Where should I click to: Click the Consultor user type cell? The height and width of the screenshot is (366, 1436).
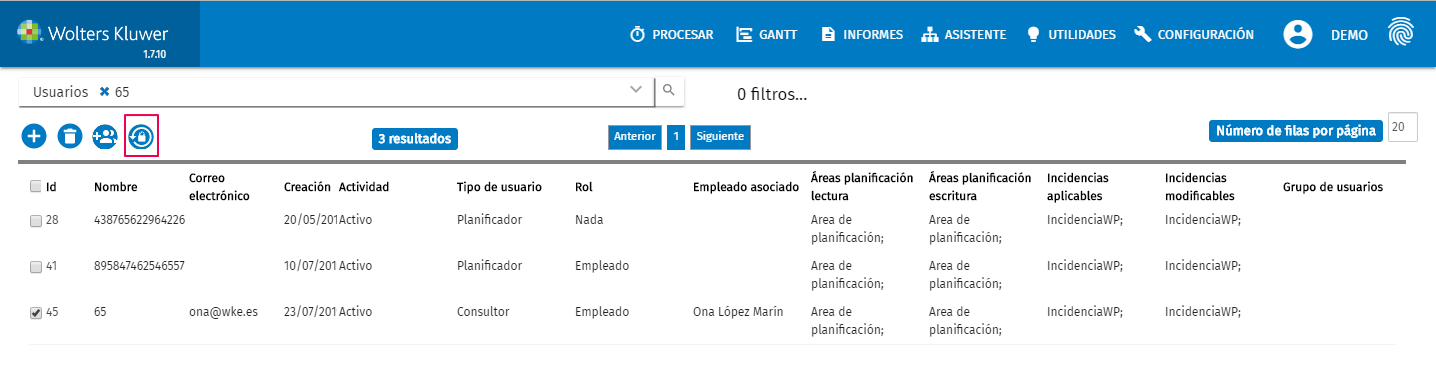coord(483,312)
